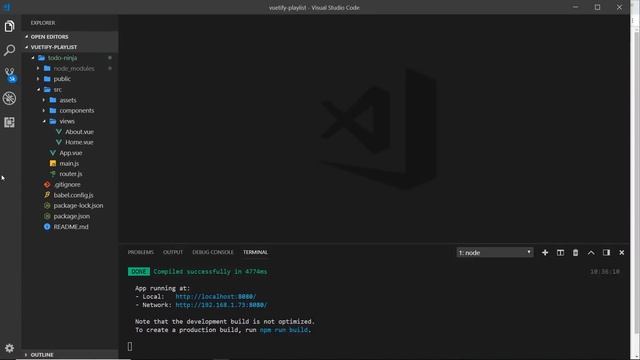Open App.vue file
This screenshot has height=360, width=640.
point(71,153)
